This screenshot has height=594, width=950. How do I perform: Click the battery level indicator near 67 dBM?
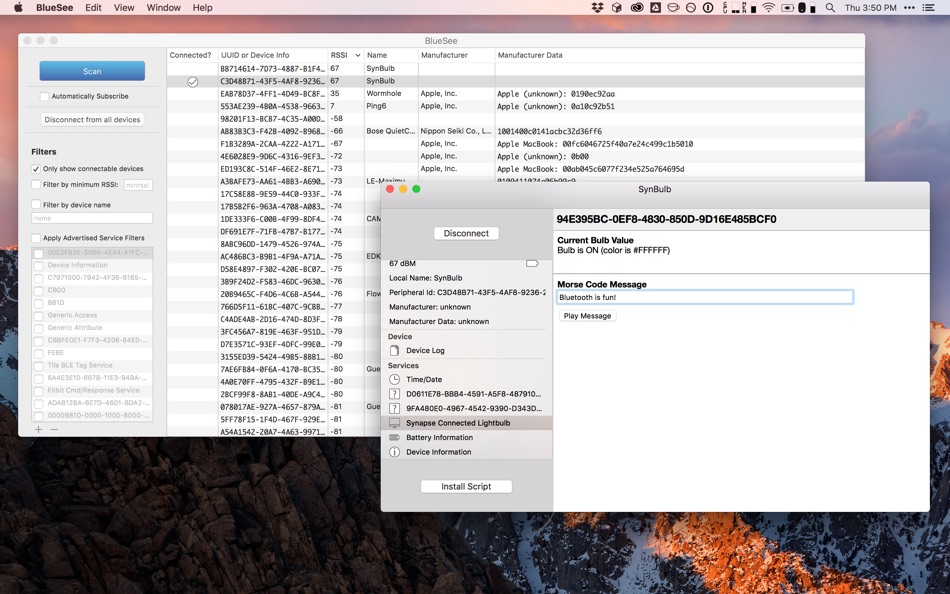532,264
